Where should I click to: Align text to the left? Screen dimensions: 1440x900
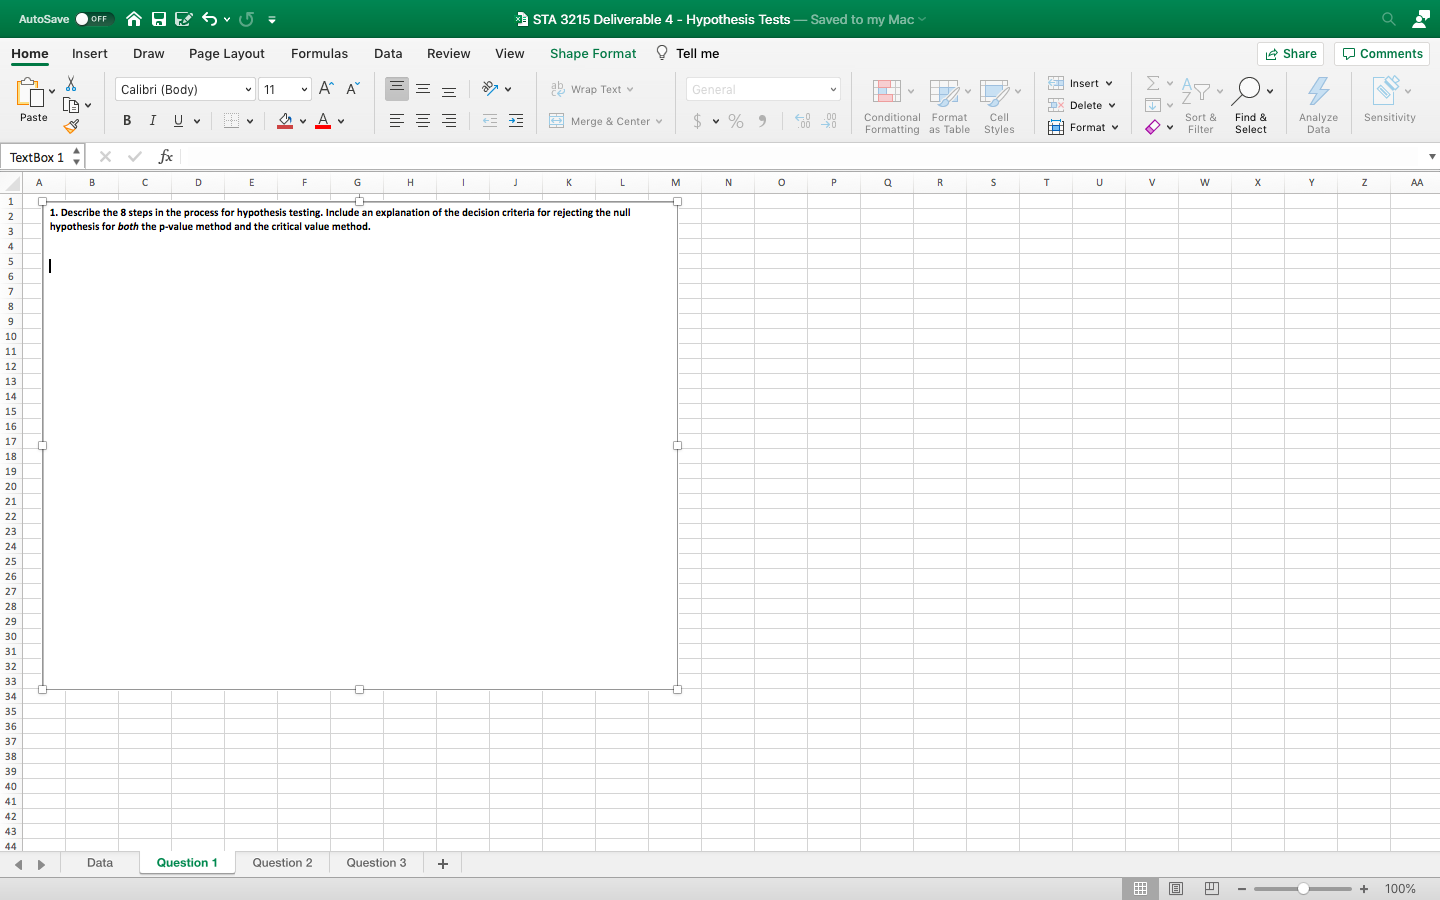397,121
